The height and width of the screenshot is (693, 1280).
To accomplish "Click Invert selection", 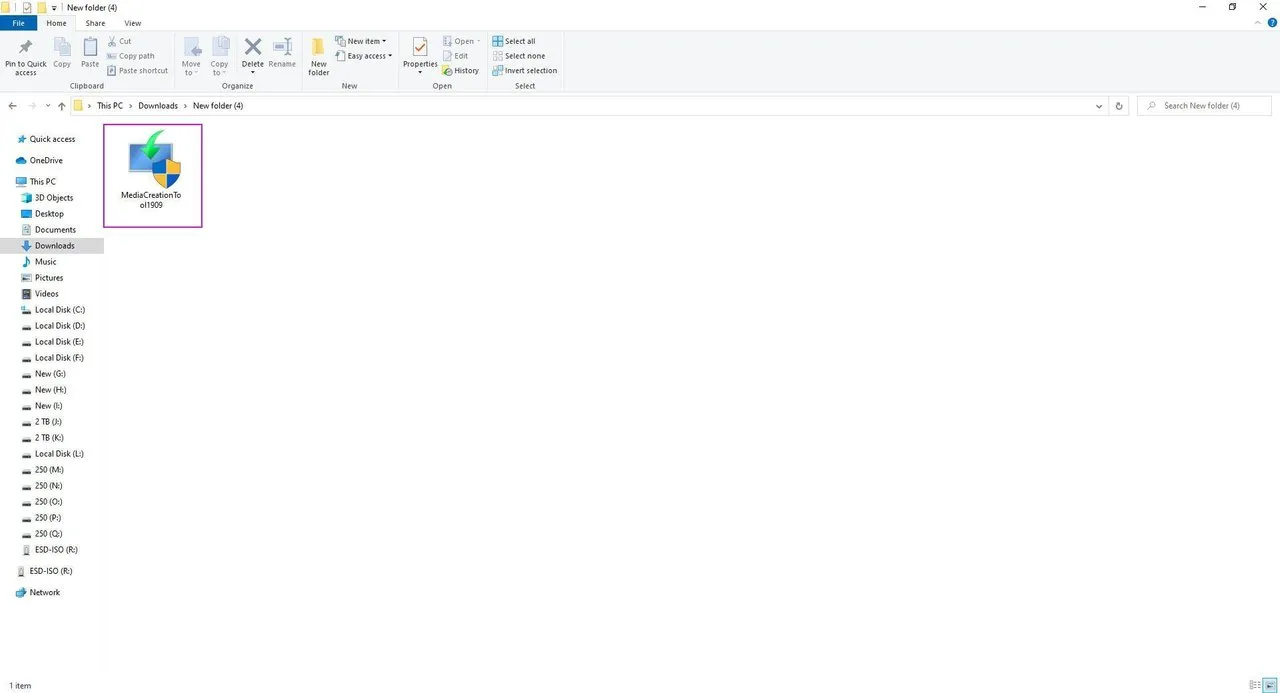I will pos(524,71).
